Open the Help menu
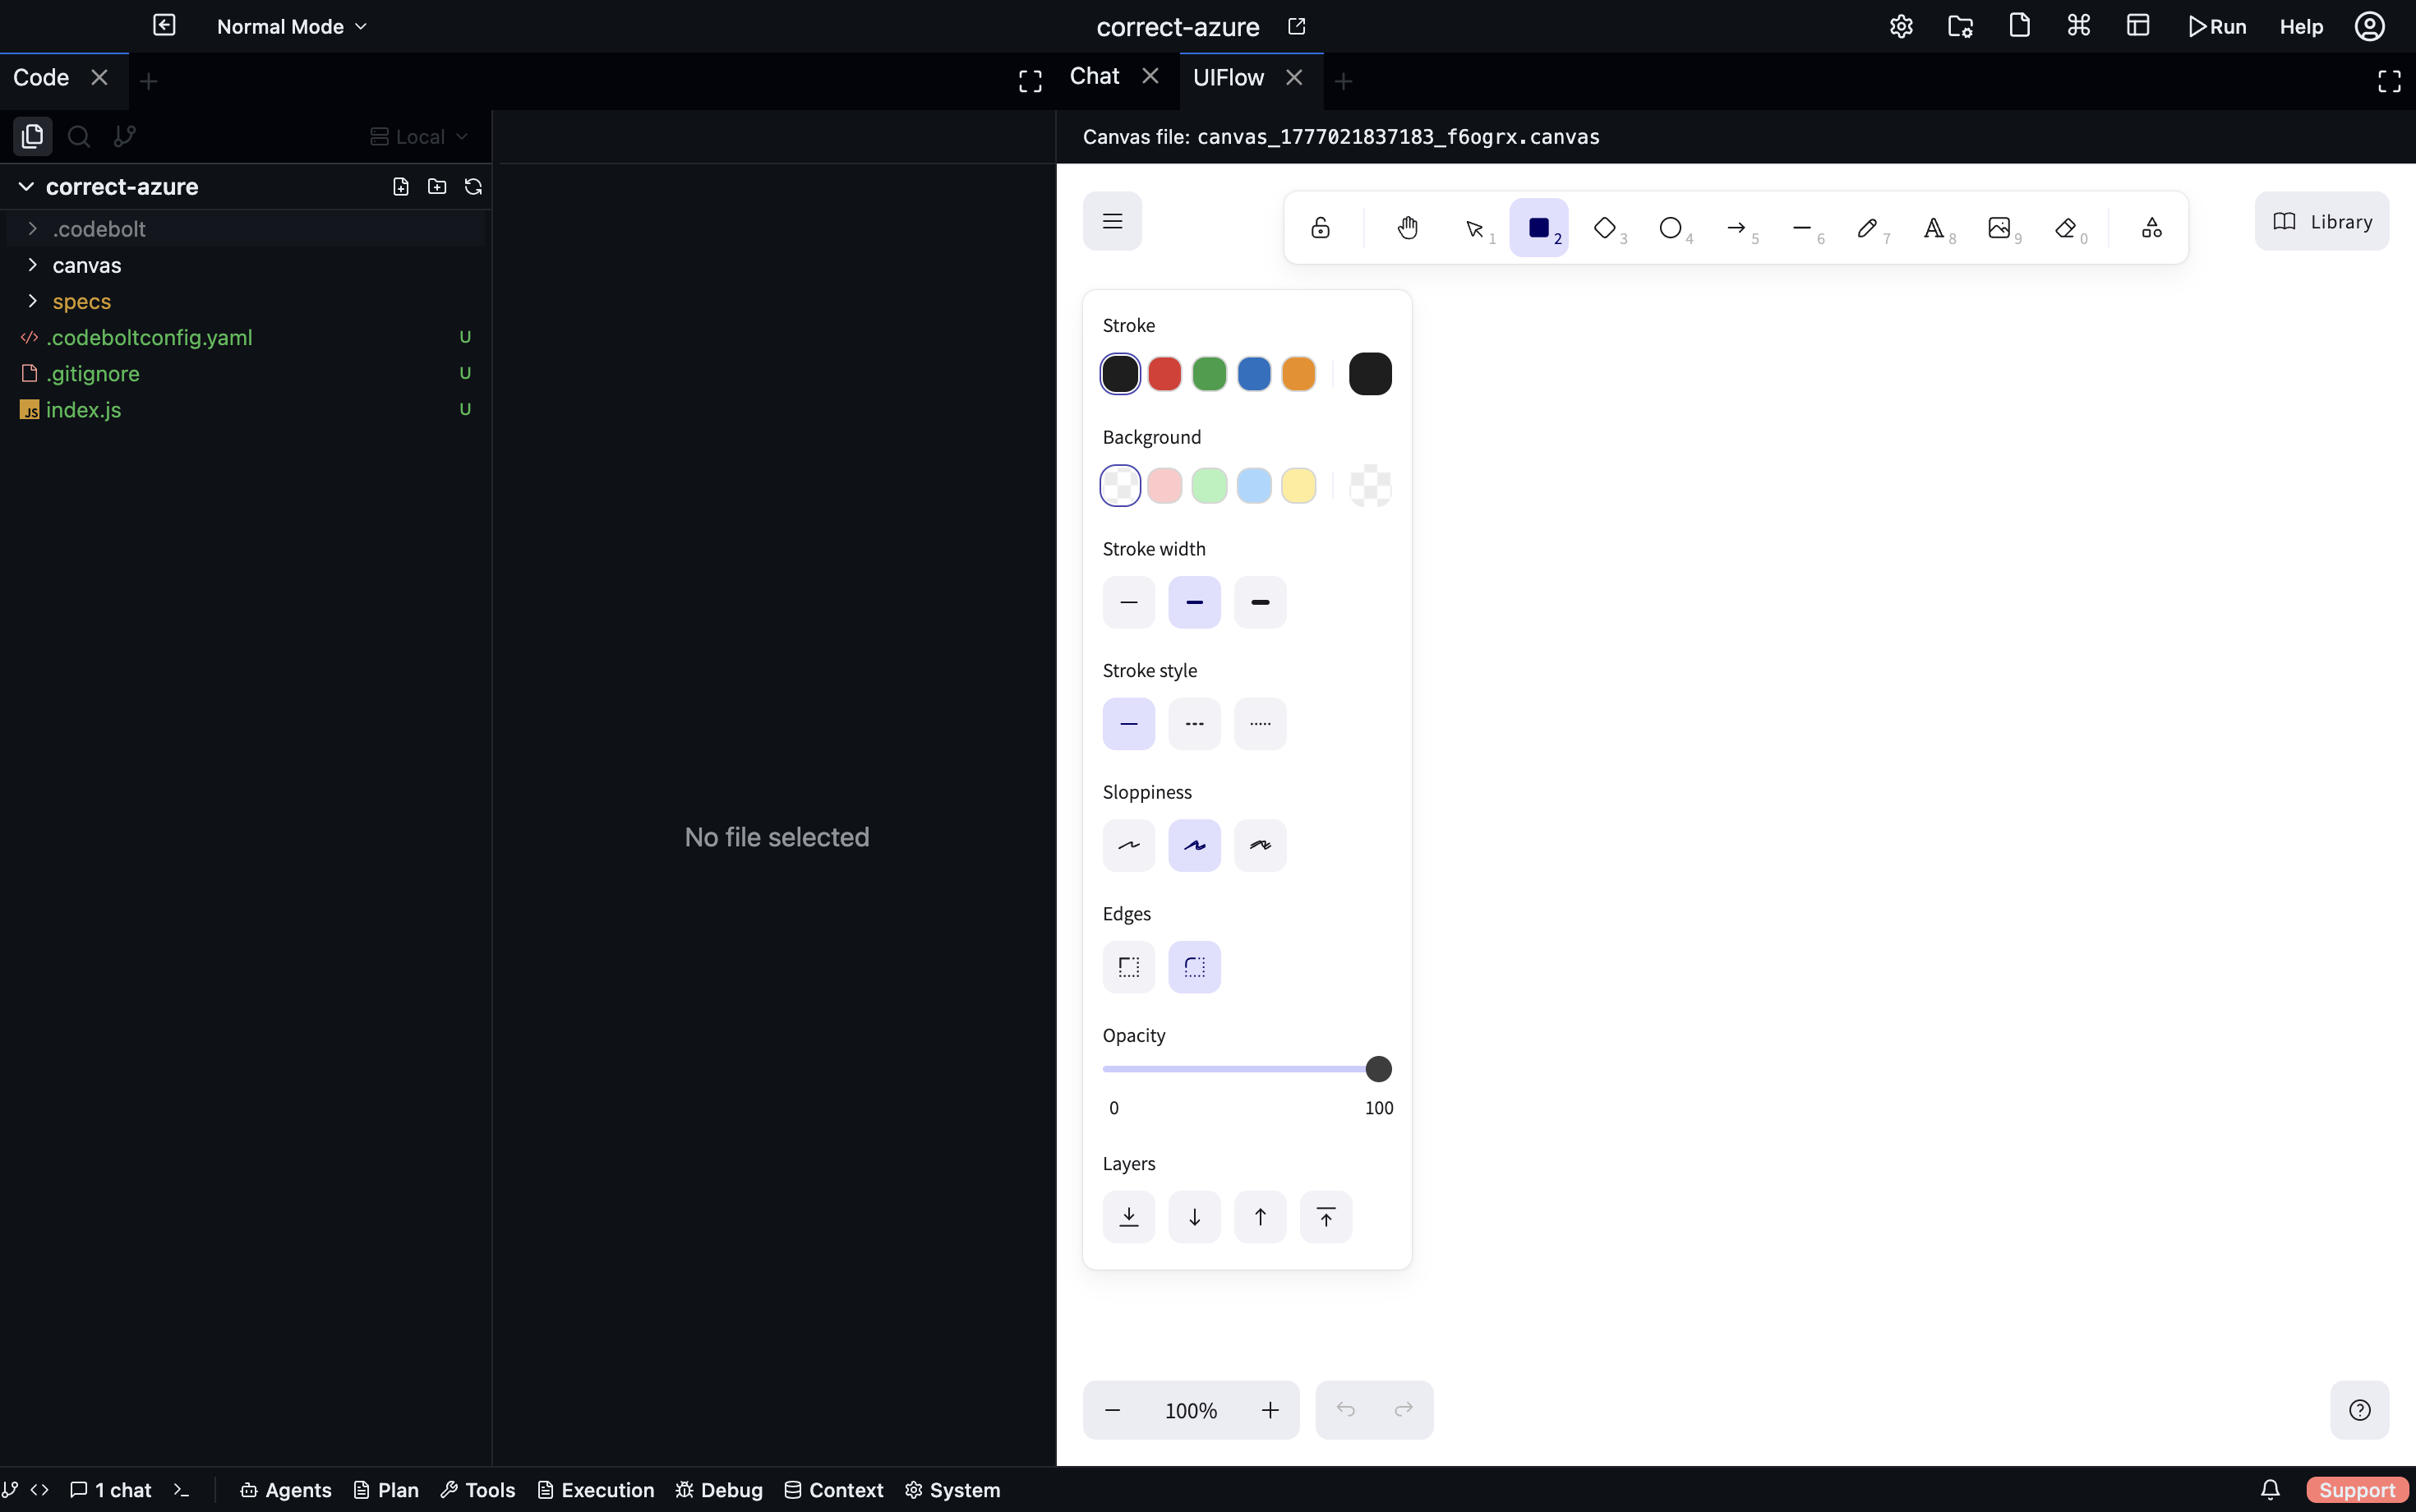Viewport: 2416px width, 1512px height. pyautogui.click(x=2301, y=27)
